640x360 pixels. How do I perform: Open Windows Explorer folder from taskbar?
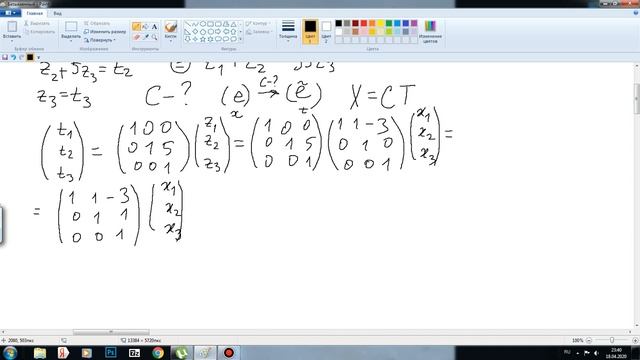tap(40, 353)
